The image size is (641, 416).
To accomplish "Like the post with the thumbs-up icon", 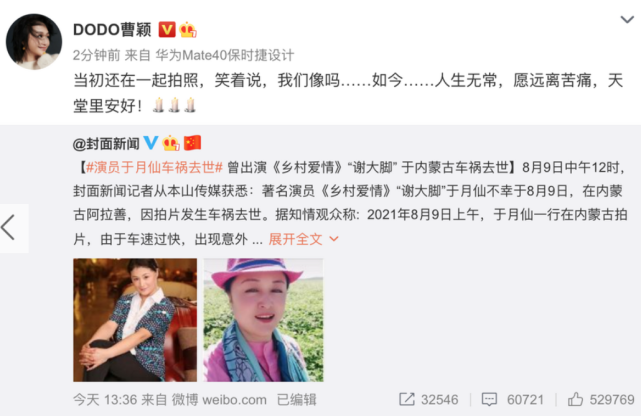I will (x=575, y=399).
